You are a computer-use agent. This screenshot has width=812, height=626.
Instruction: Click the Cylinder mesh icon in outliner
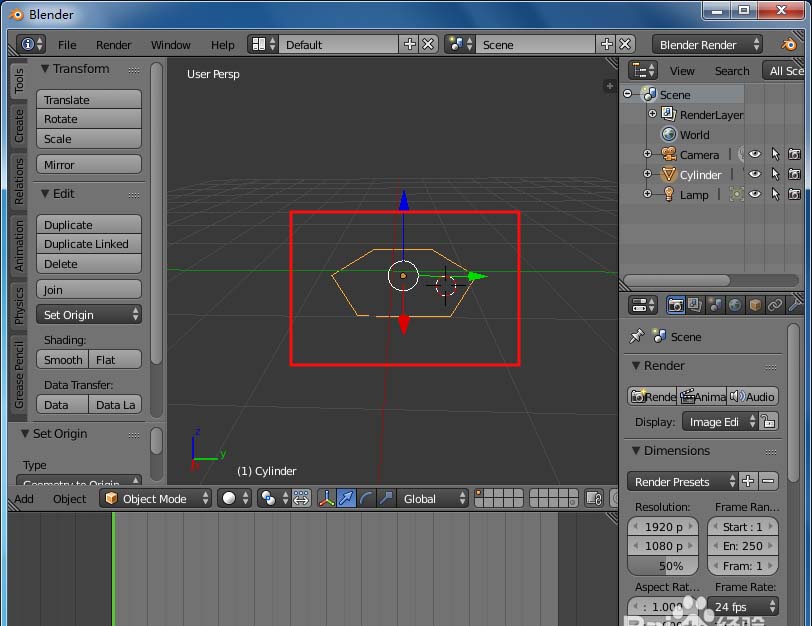coord(669,174)
